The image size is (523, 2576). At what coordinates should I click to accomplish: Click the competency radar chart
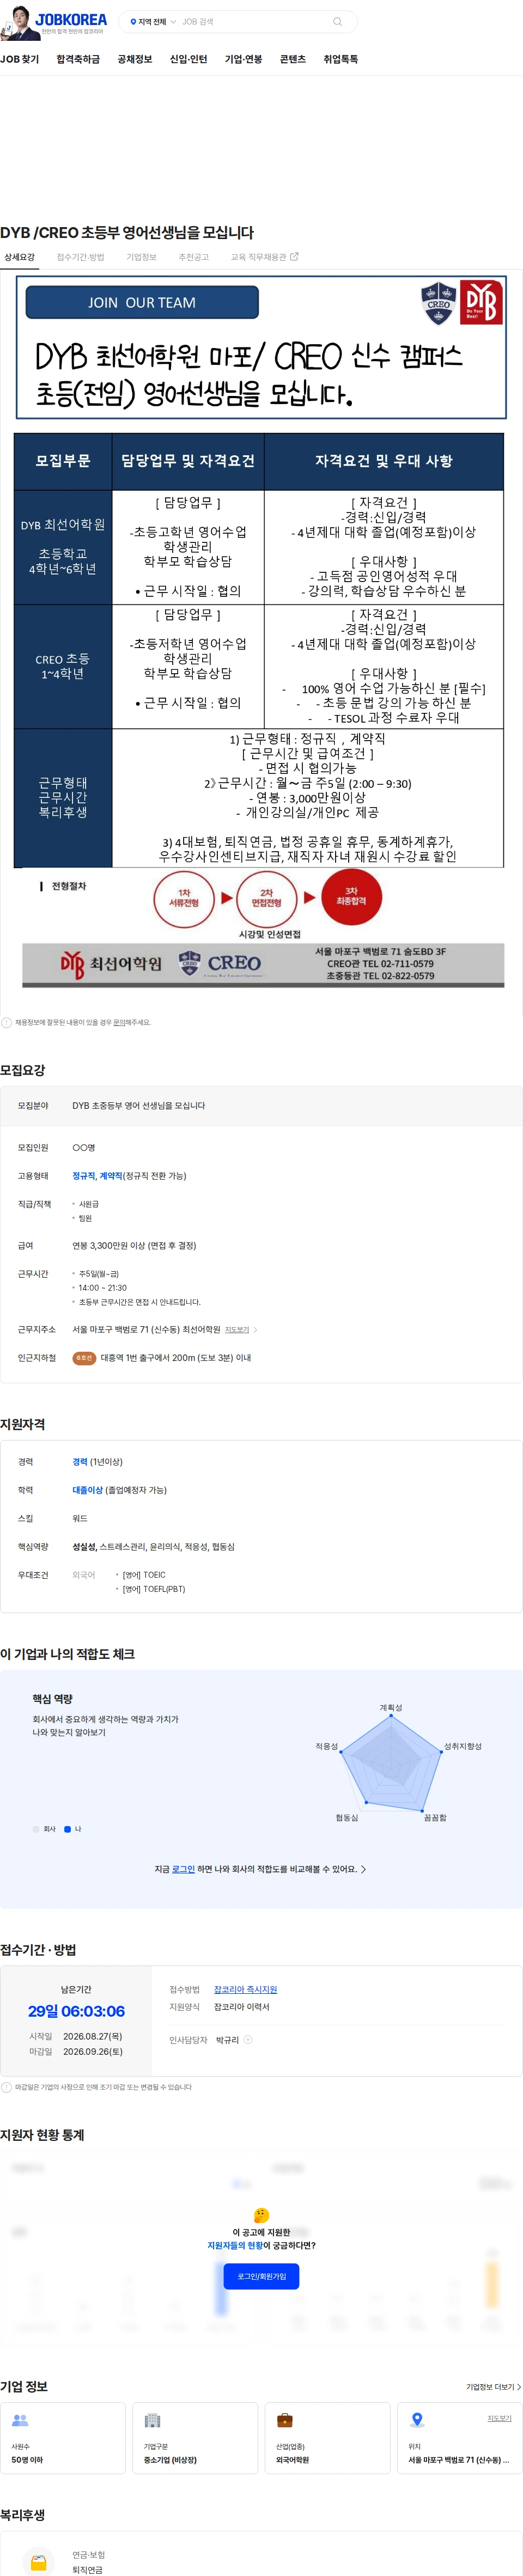coord(391,1765)
